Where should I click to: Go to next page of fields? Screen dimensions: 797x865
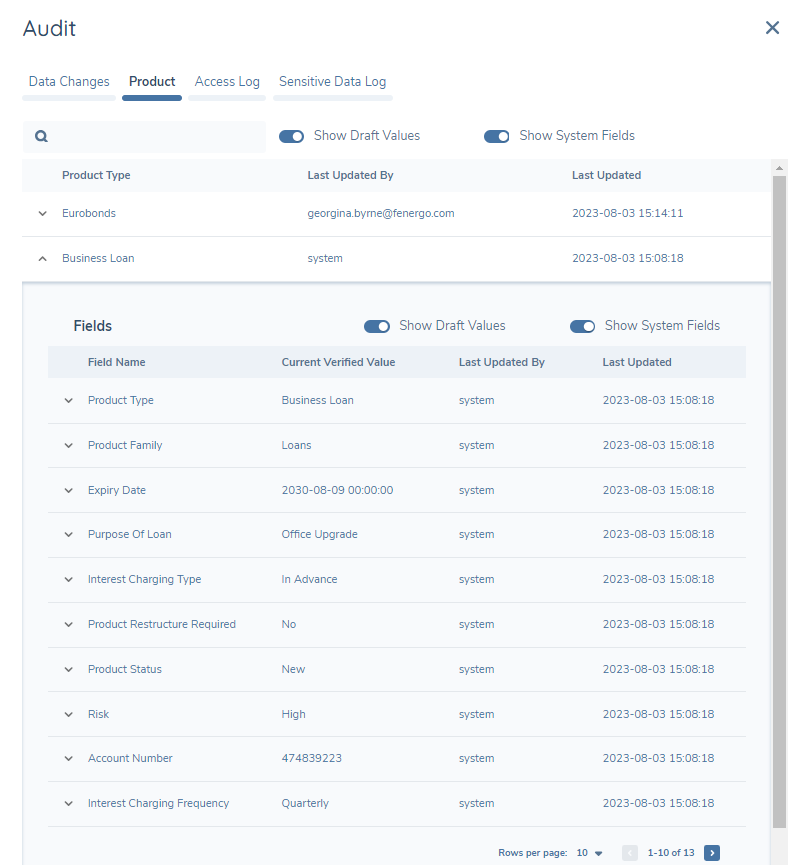712,853
